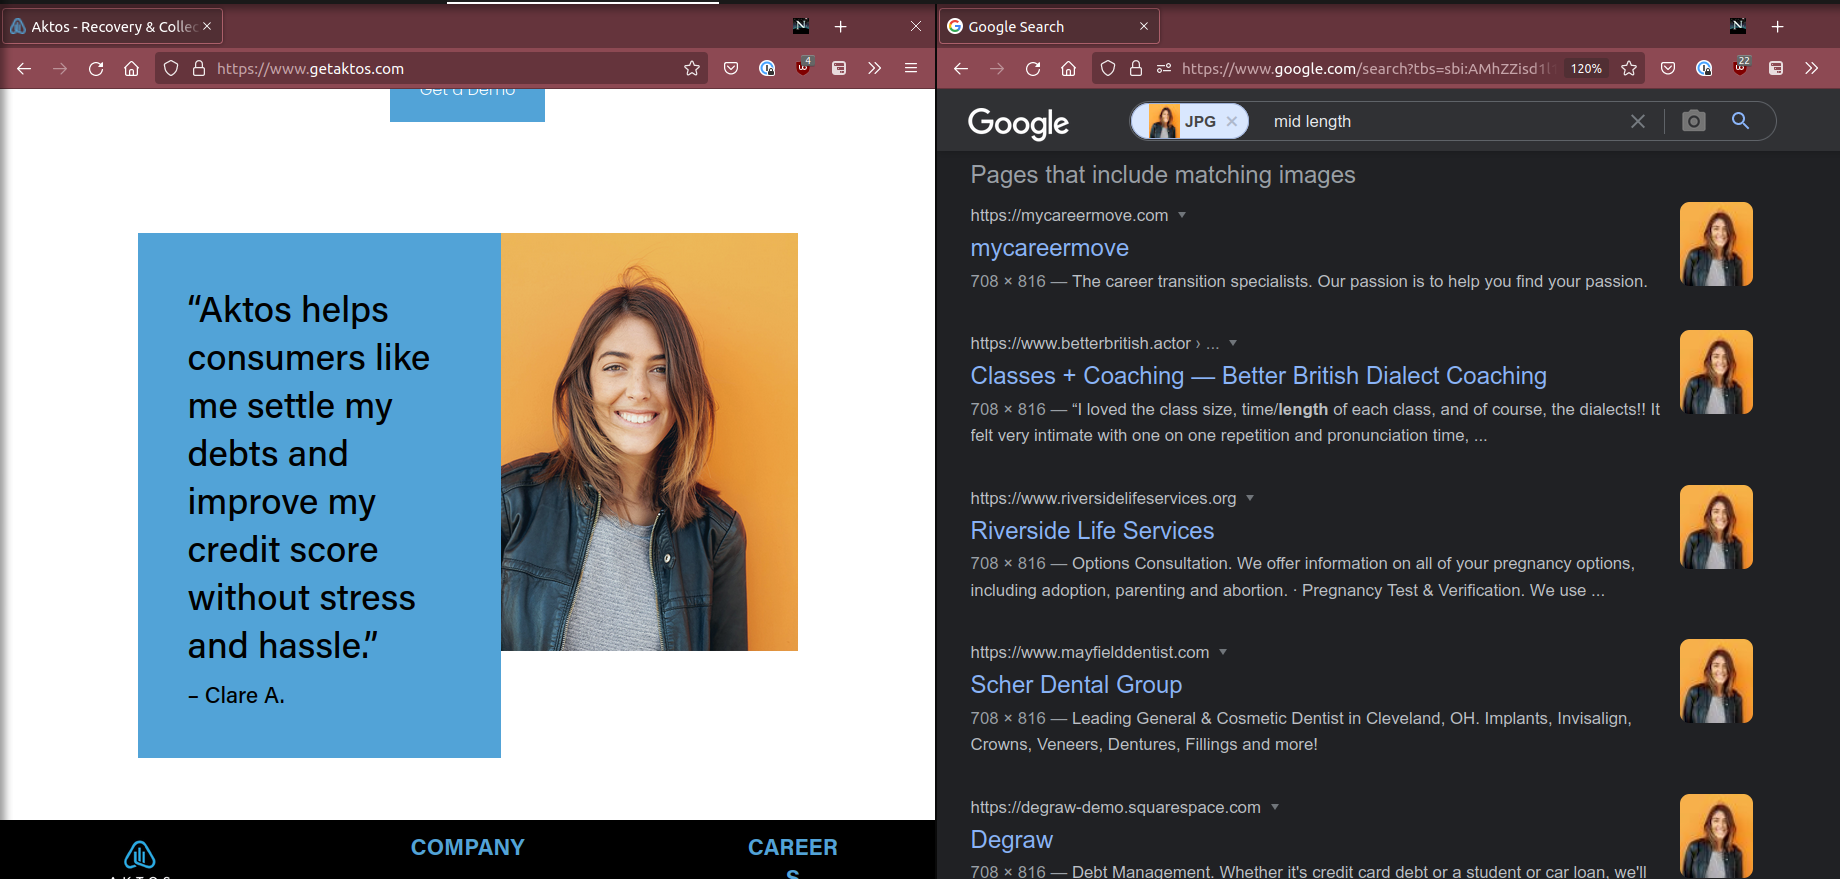1840x879 pixels.
Task: Click the Get a Demo button
Action: pos(467,105)
